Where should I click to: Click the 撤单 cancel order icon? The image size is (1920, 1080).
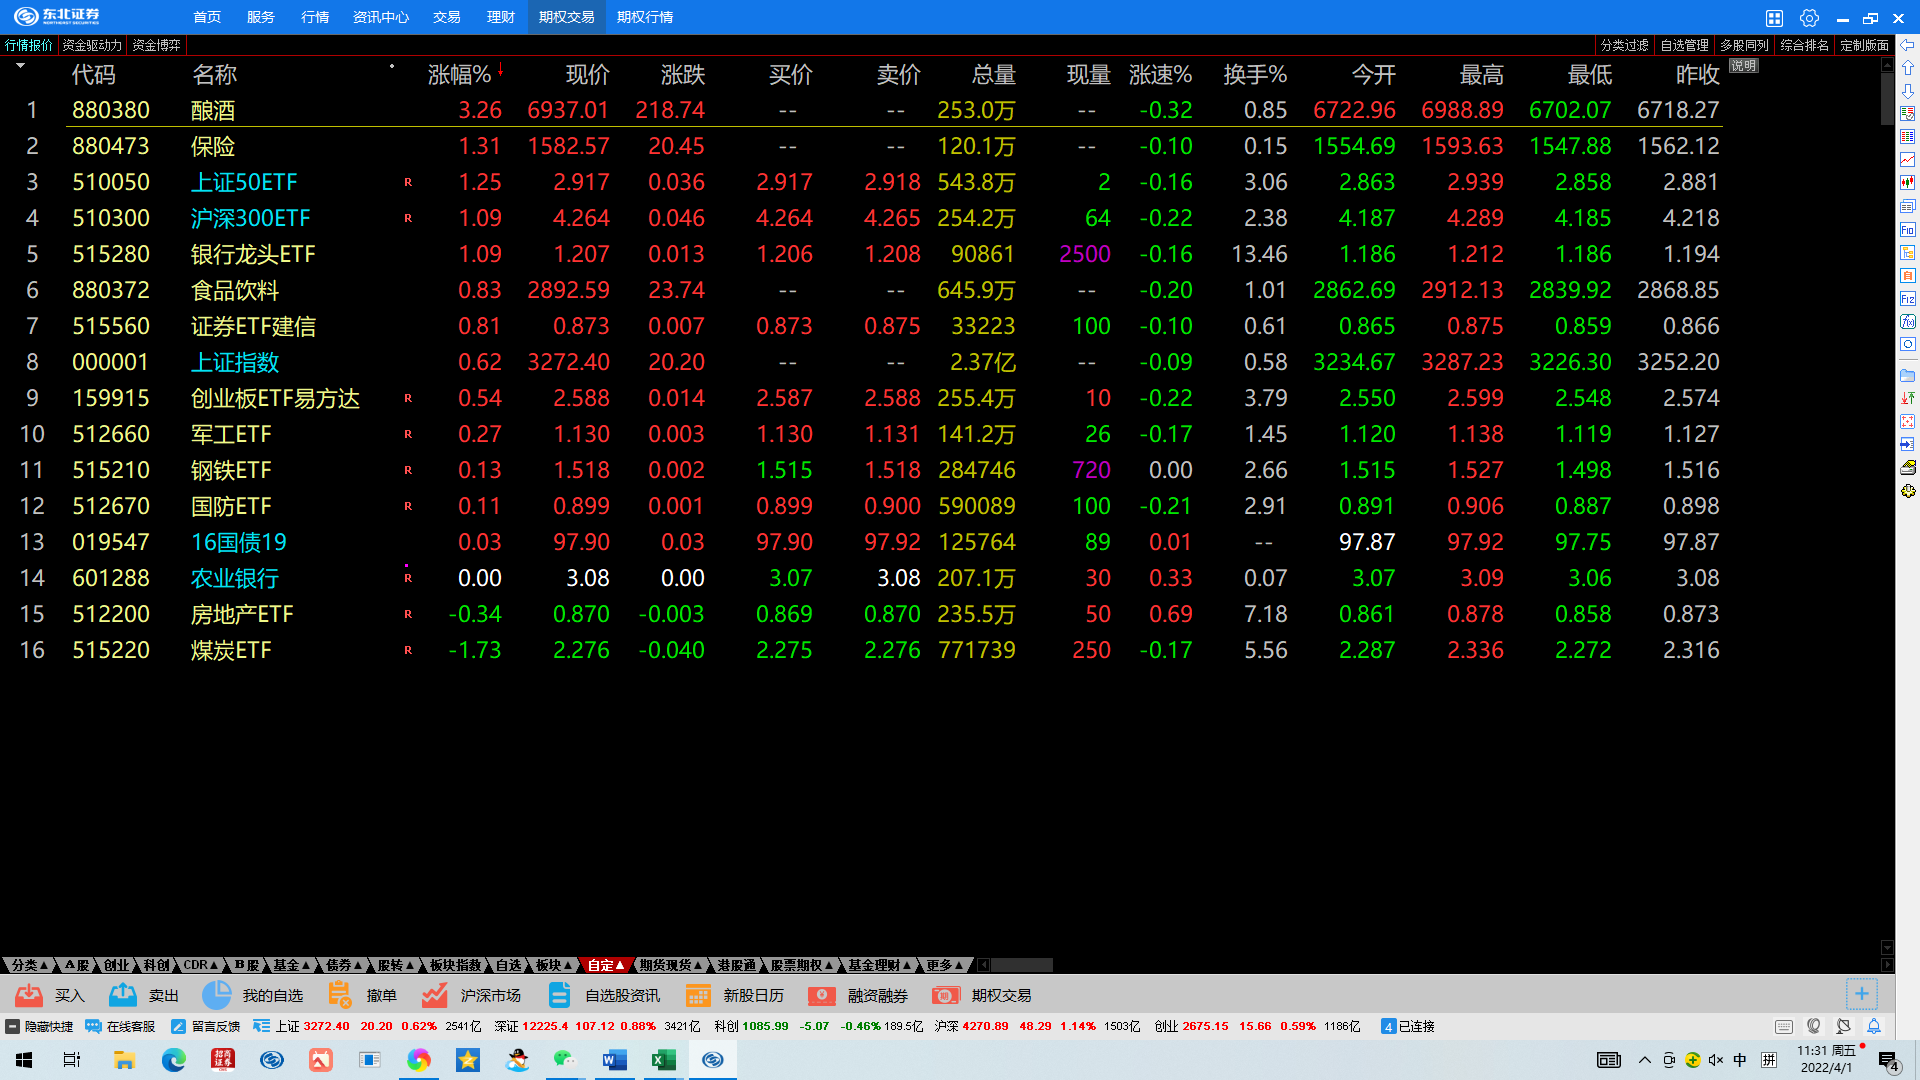point(340,995)
